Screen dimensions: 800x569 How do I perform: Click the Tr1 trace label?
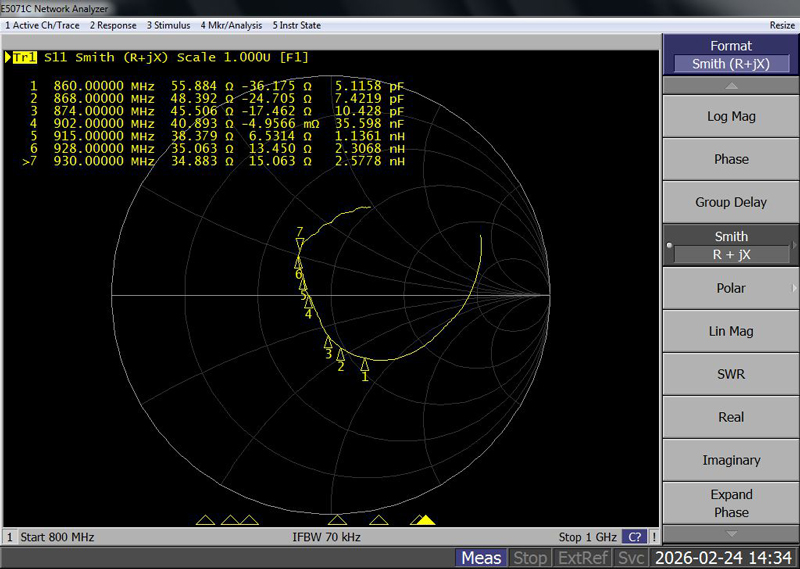(24, 58)
